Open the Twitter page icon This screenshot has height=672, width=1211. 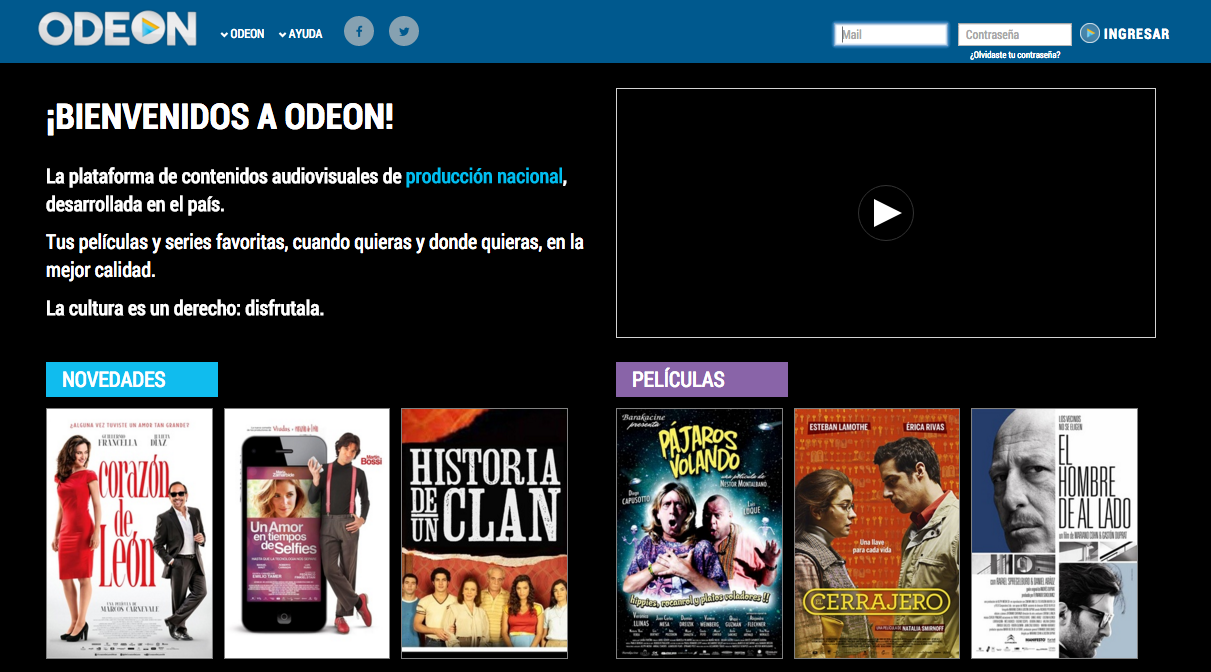pos(404,31)
